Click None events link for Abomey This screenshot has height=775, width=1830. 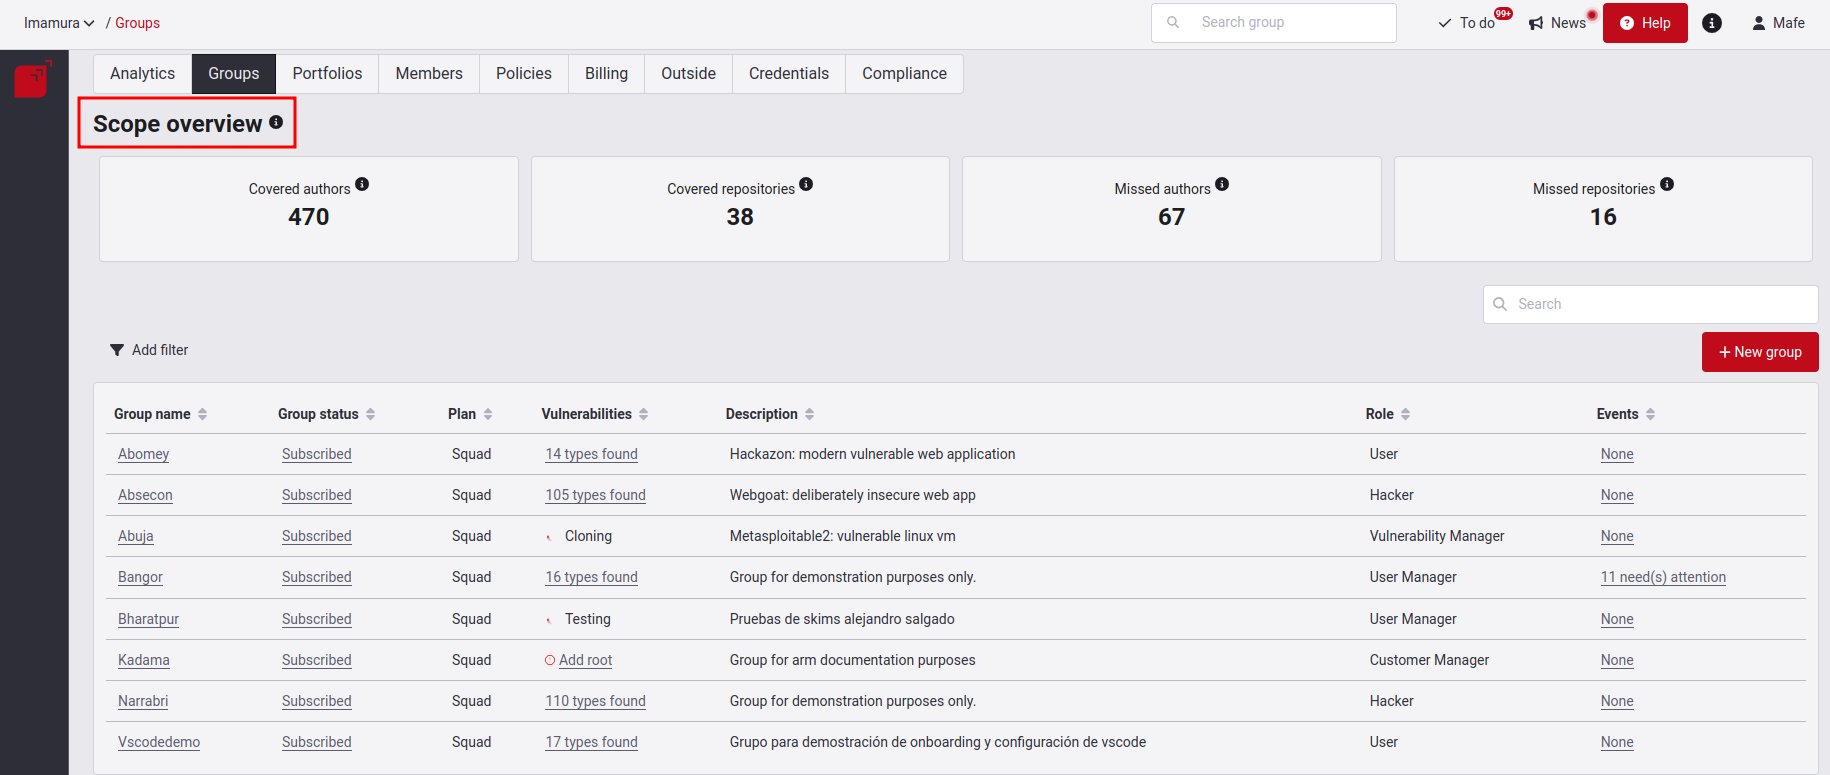(x=1616, y=454)
